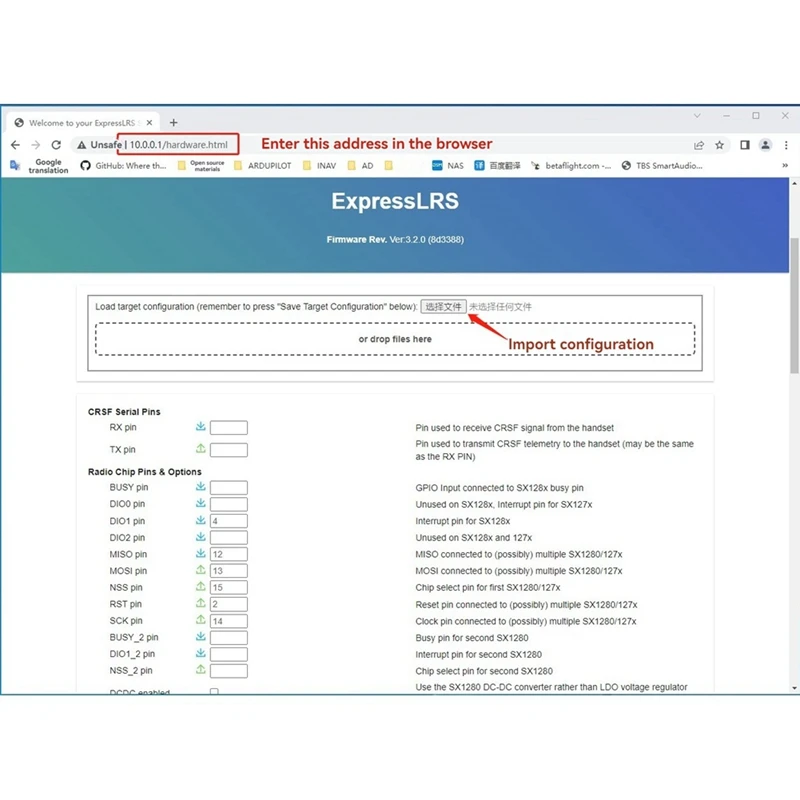Click the input icon beside MISO pin
The height and width of the screenshot is (800, 800).
(x=201, y=553)
